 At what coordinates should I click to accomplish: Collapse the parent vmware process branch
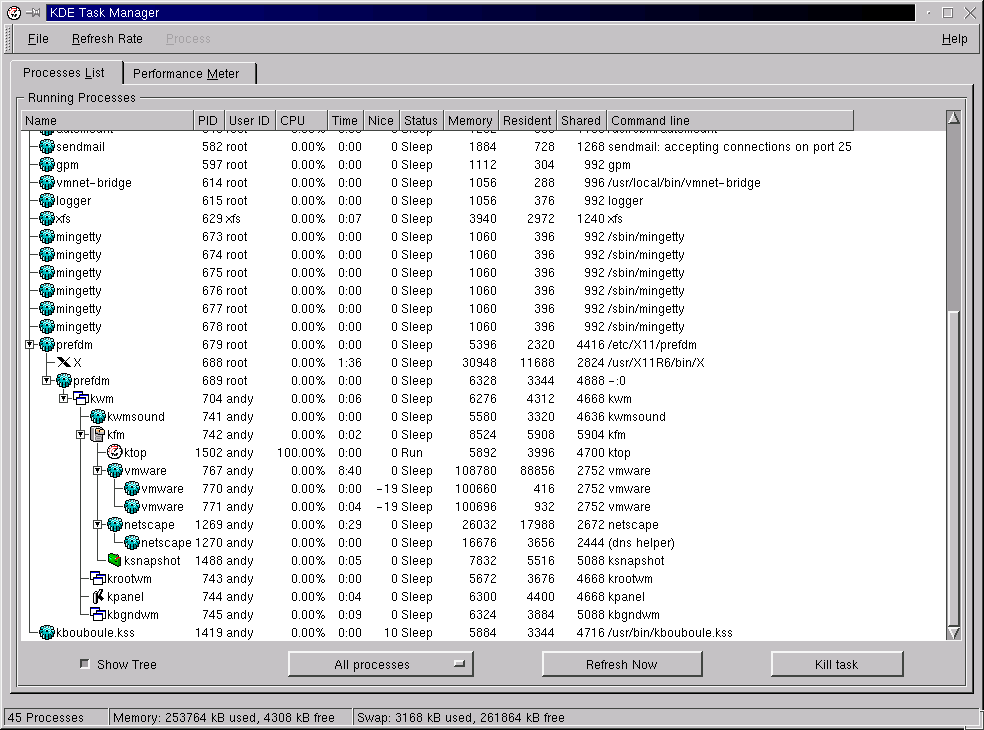(x=98, y=471)
